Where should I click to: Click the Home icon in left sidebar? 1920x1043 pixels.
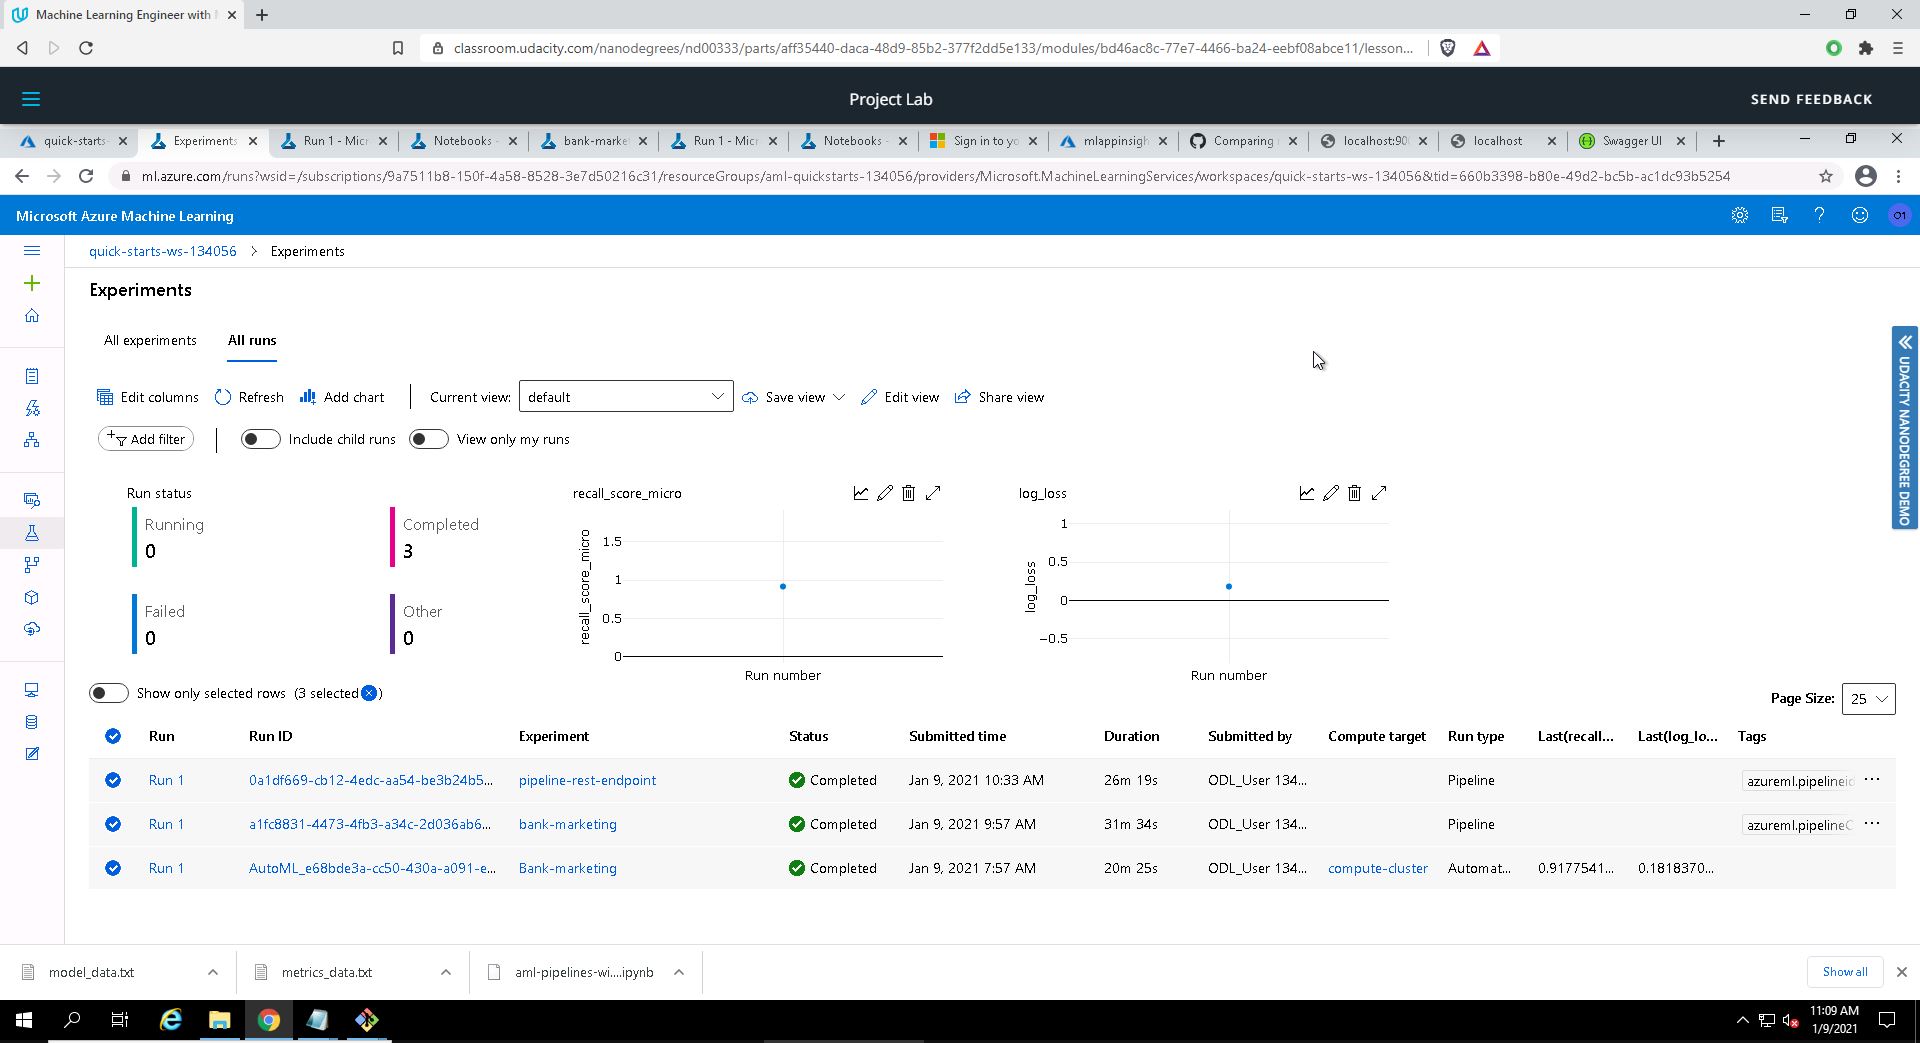point(32,316)
